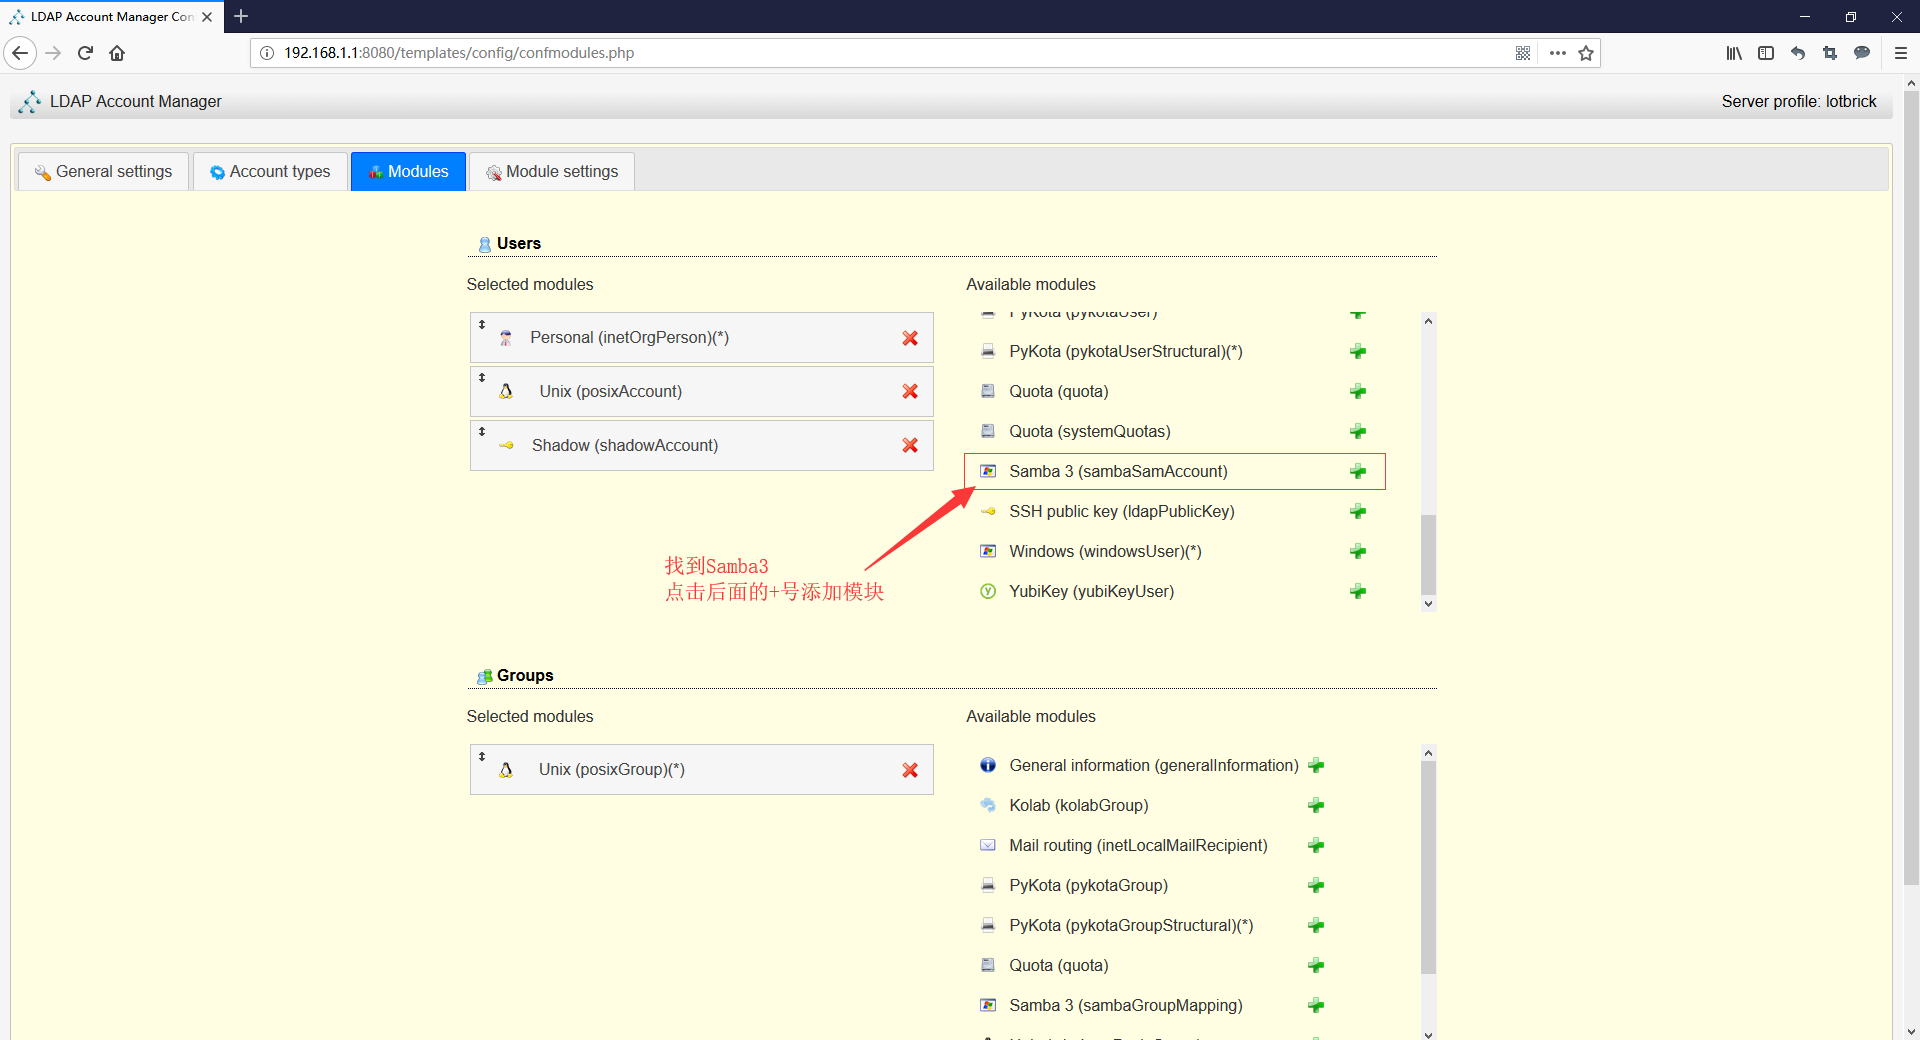
Task: Add the SSH public key module
Action: [1358, 511]
